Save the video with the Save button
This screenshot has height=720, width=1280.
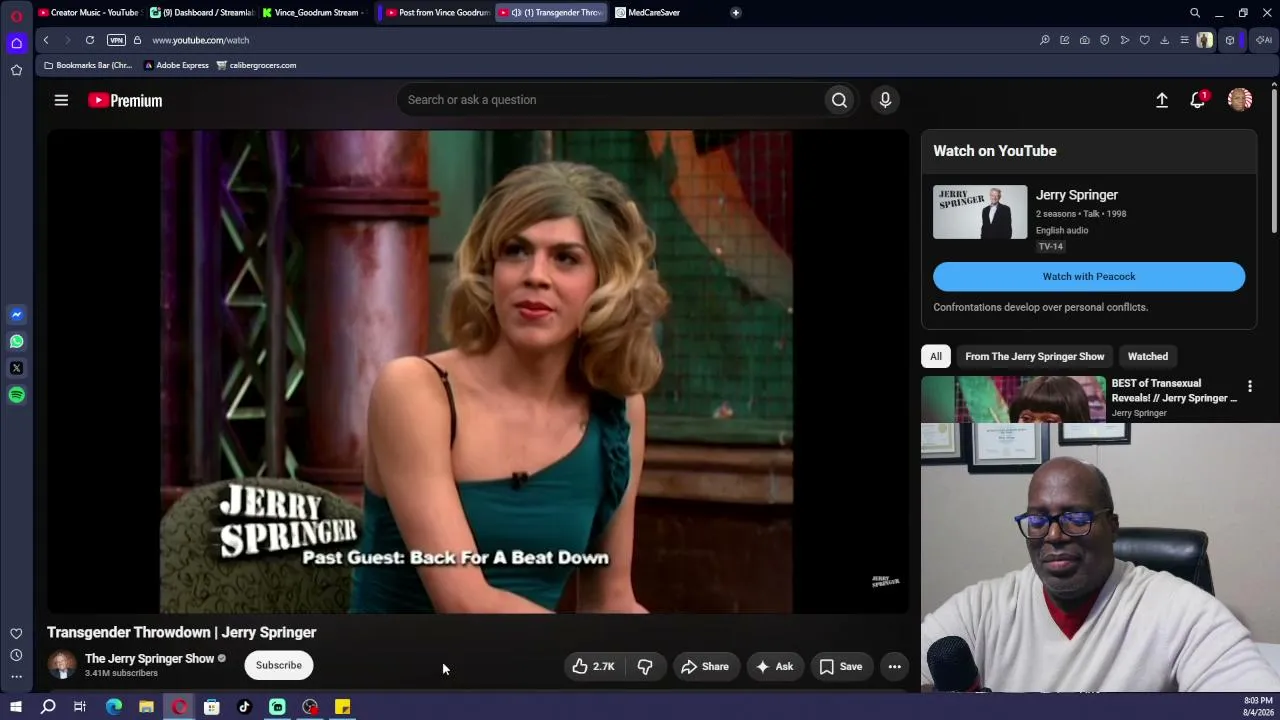coord(841,666)
